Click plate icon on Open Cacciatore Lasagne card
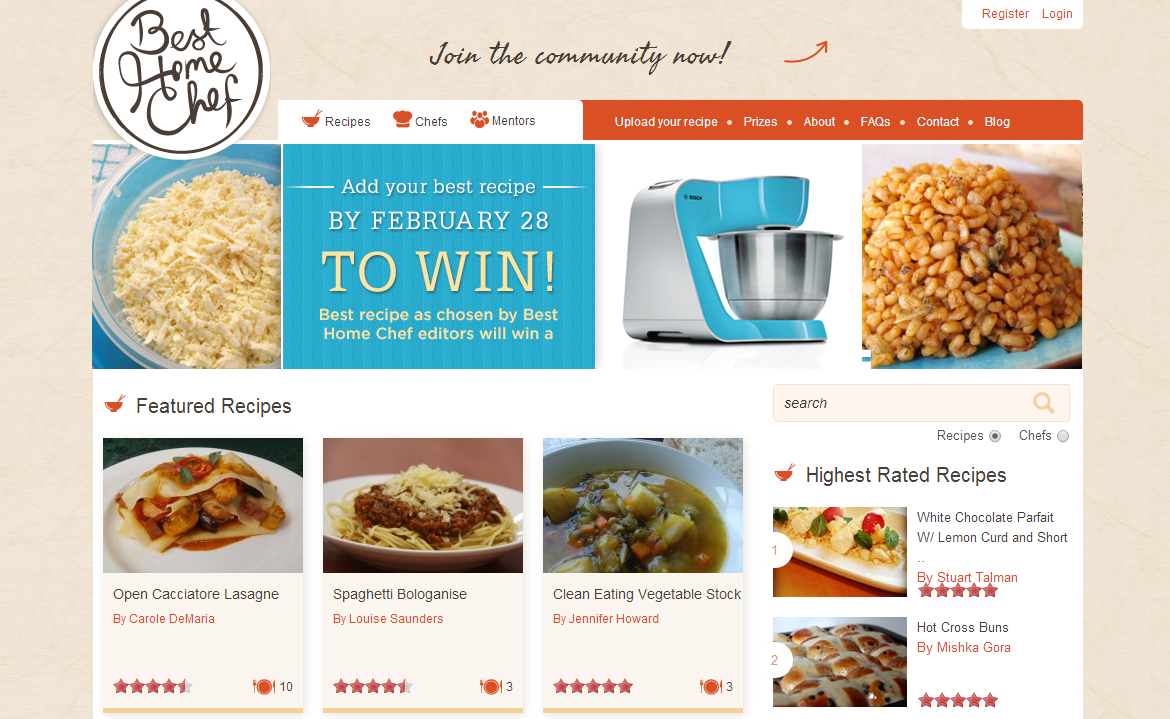 tap(263, 686)
